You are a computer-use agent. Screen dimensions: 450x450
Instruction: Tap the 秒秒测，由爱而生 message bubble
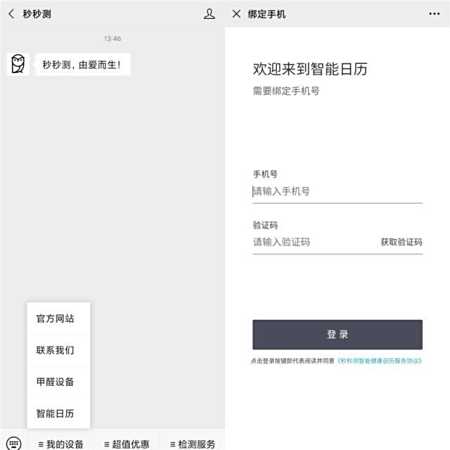tap(82, 65)
